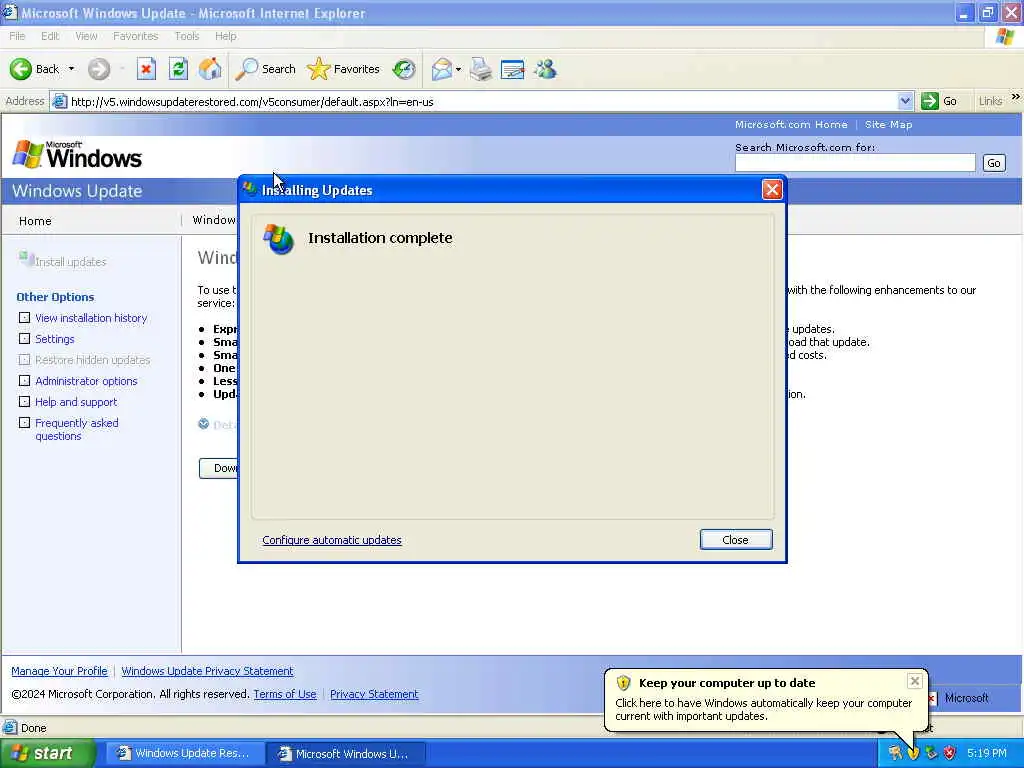
Task: Click the network connection tray icon
Action: (x=931, y=753)
